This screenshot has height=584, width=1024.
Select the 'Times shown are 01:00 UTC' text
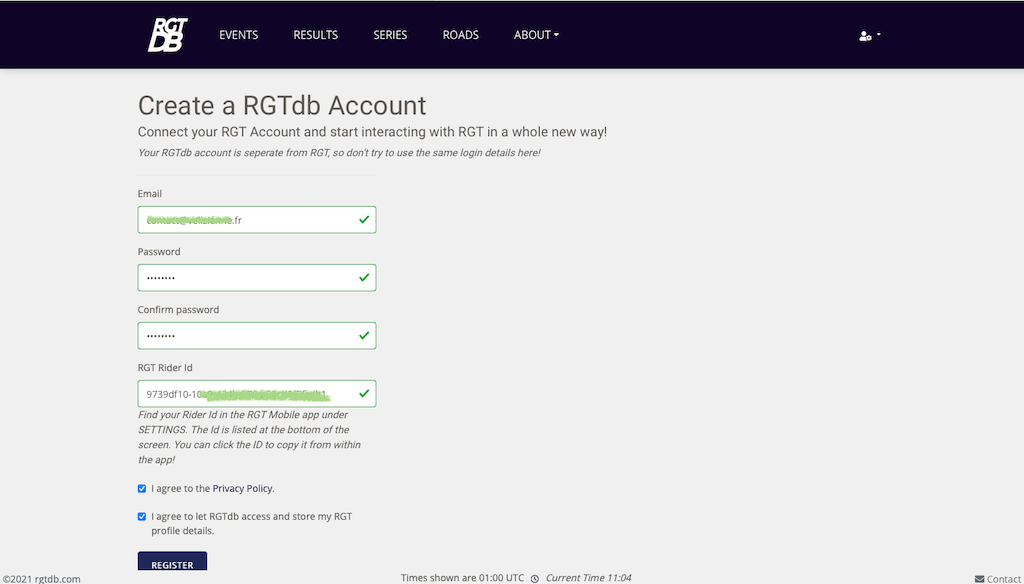click(x=462, y=578)
